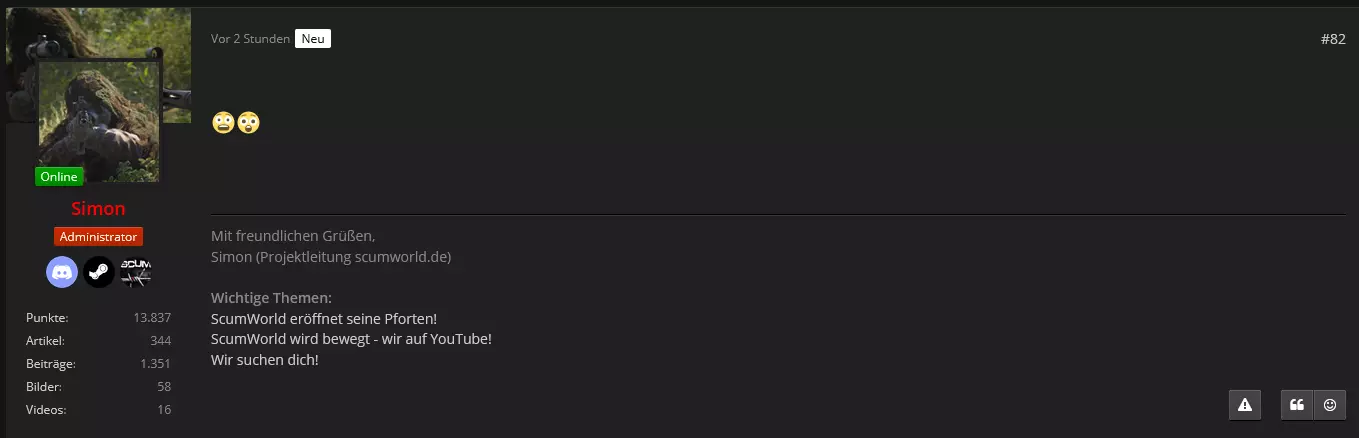
Task: Quote post #82 using quotation mark icon
Action: tap(1297, 404)
